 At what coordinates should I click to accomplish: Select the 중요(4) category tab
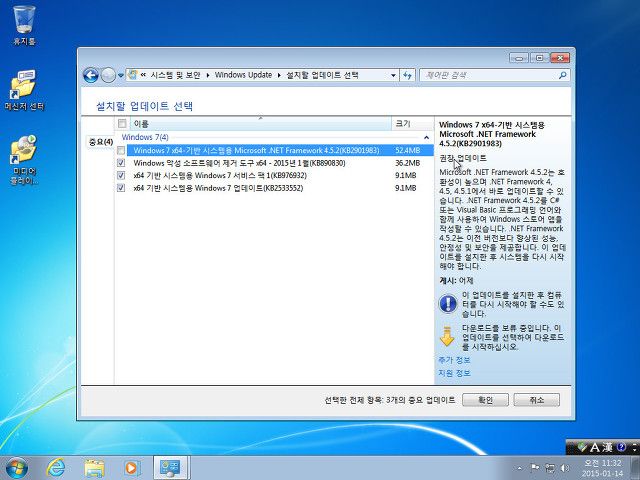click(x=101, y=142)
